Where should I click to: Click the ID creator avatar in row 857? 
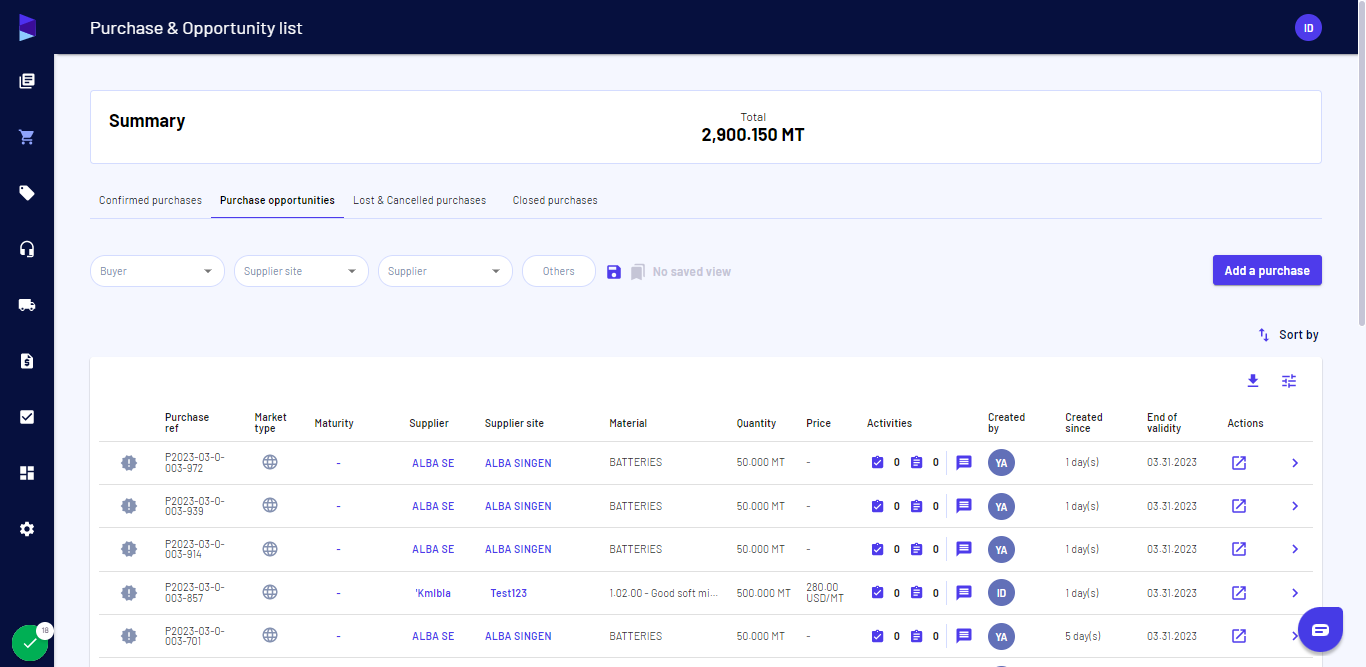1001,593
